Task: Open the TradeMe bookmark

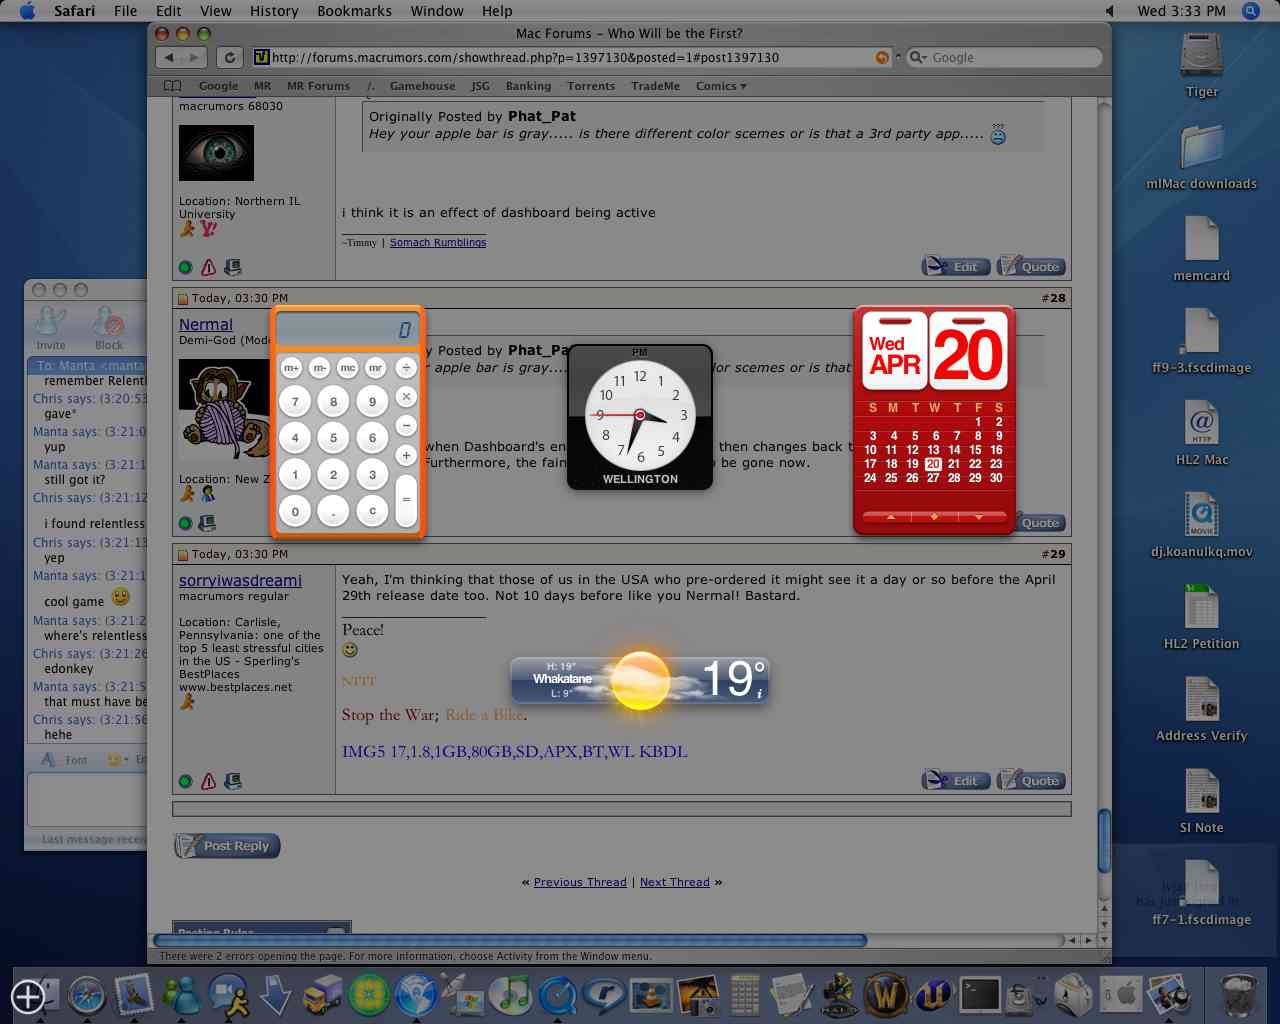Action: (655, 86)
